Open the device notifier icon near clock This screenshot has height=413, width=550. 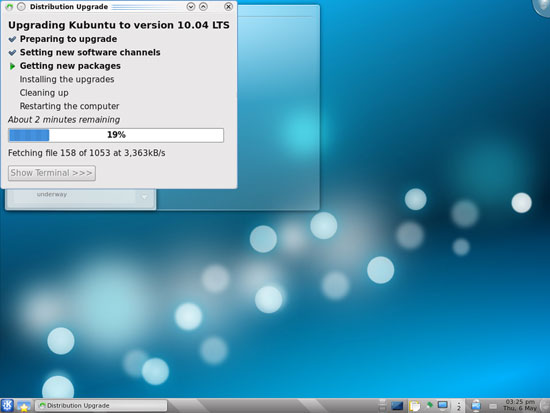(x=476, y=406)
